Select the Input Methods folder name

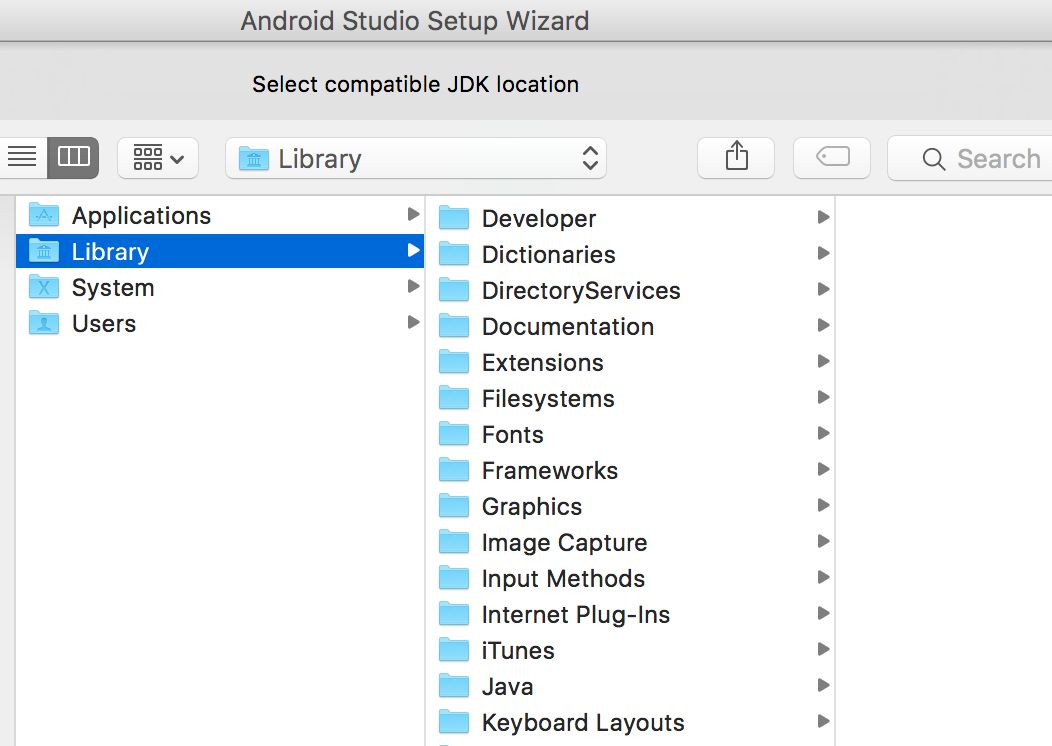tap(563, 579)
